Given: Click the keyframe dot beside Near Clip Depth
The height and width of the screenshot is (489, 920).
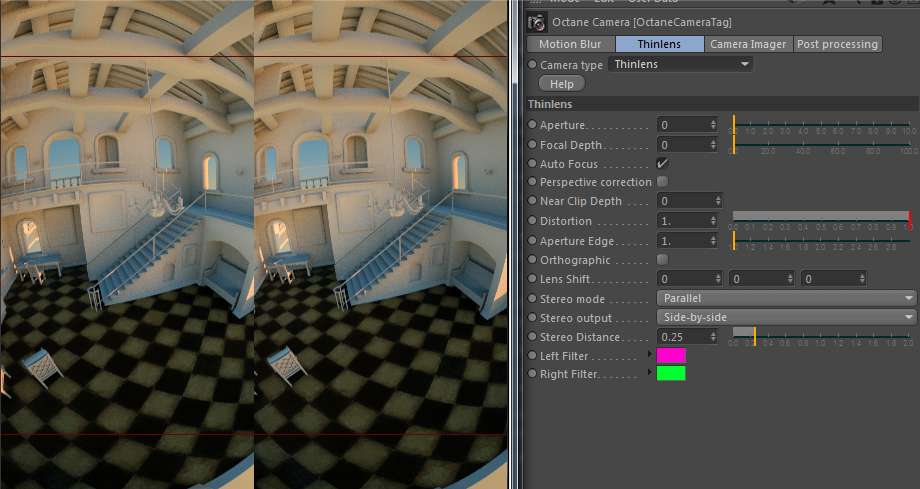Looking at the screenshot, I should [532, 201].
